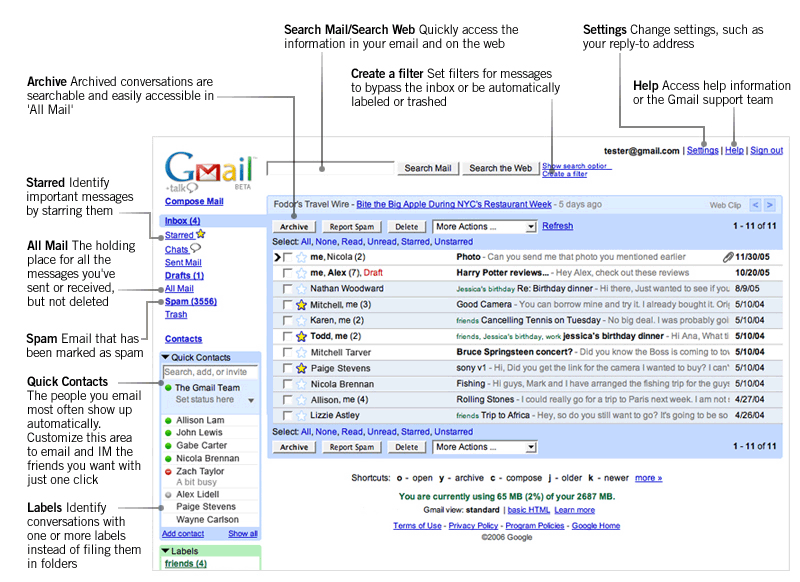Screen dimensions: 800x582
Task: Tick the checkbox for Nathan Woodward's message
Action: tap(288, 289)
